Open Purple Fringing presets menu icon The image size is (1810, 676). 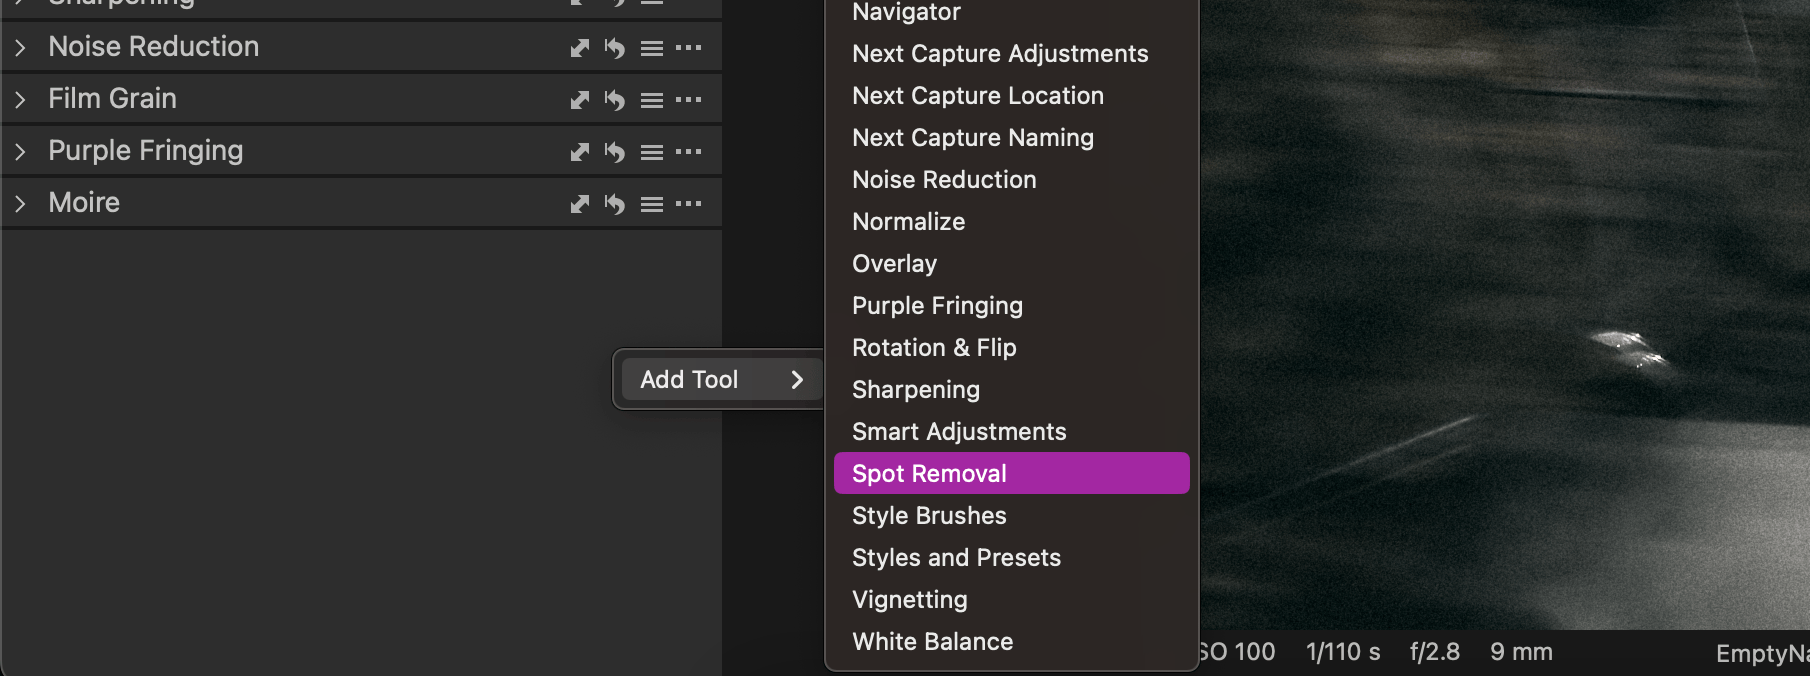[652, 152]
